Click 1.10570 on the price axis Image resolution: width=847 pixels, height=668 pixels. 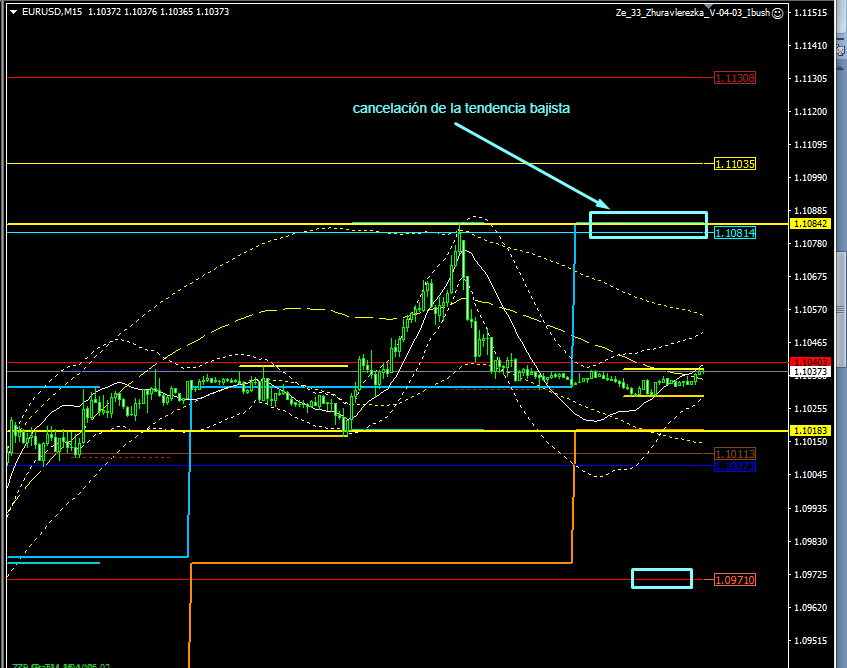[x=810, y=310]
